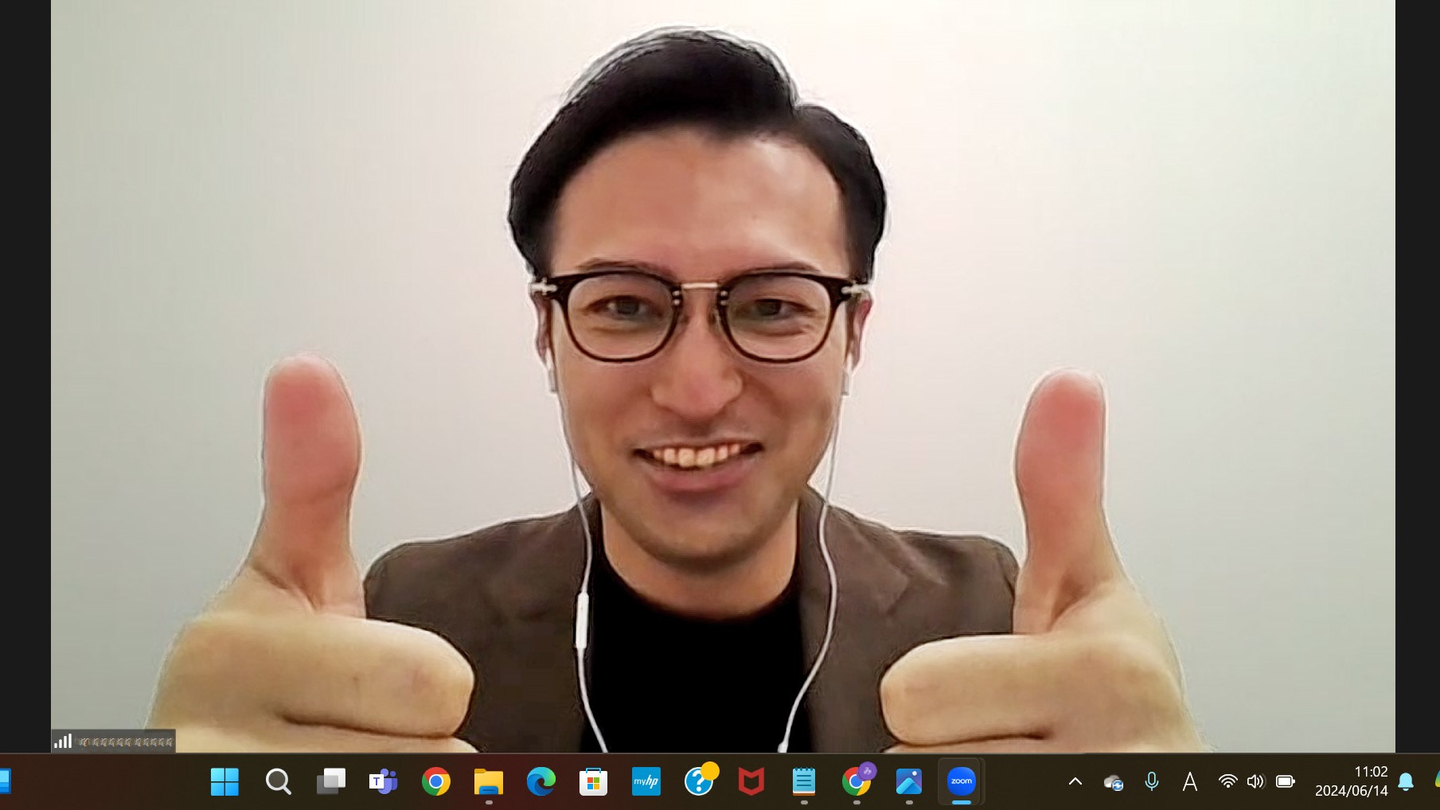
Task: Open Google Chrome from the taskbar
Action: click(x=436, y=781)
